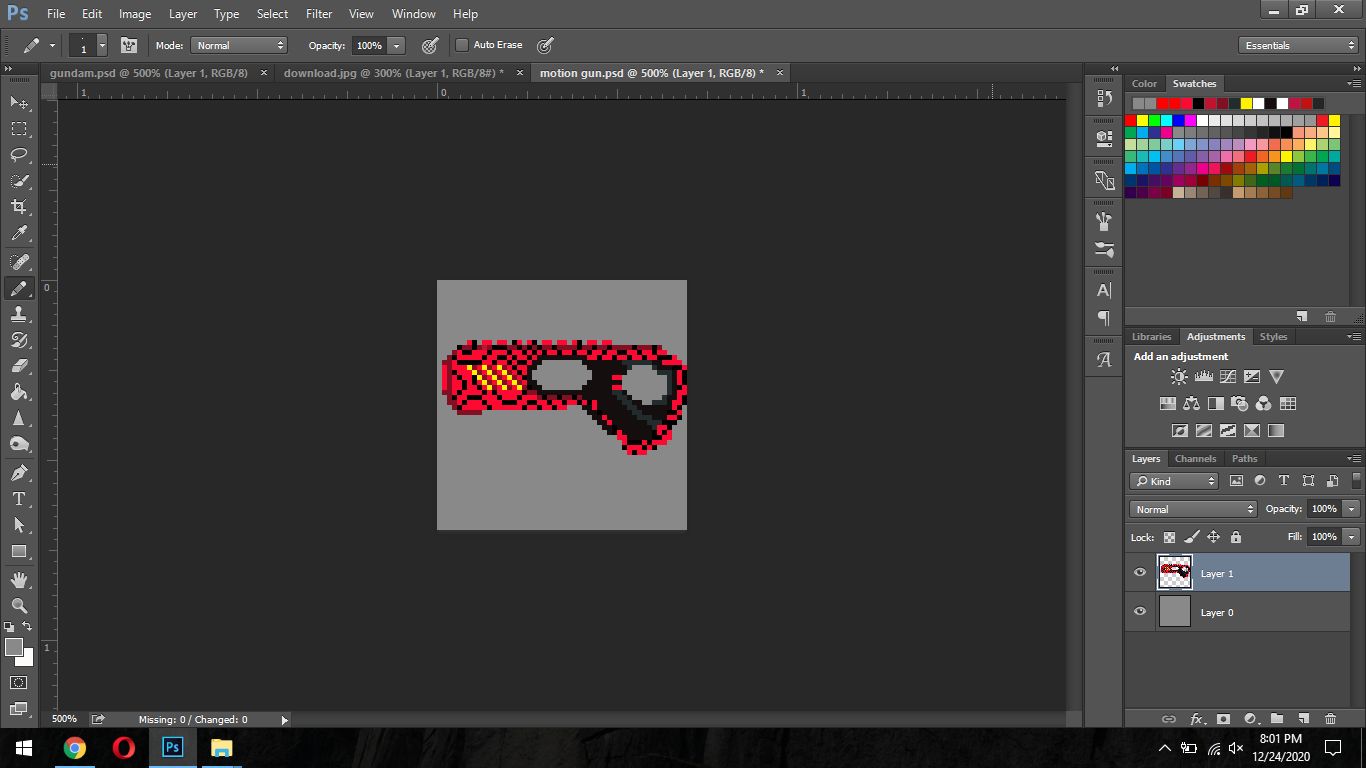The width and height of the screenshot is (1366, 768).
Task: Open the Filter menu
Action: coord(319,14)
